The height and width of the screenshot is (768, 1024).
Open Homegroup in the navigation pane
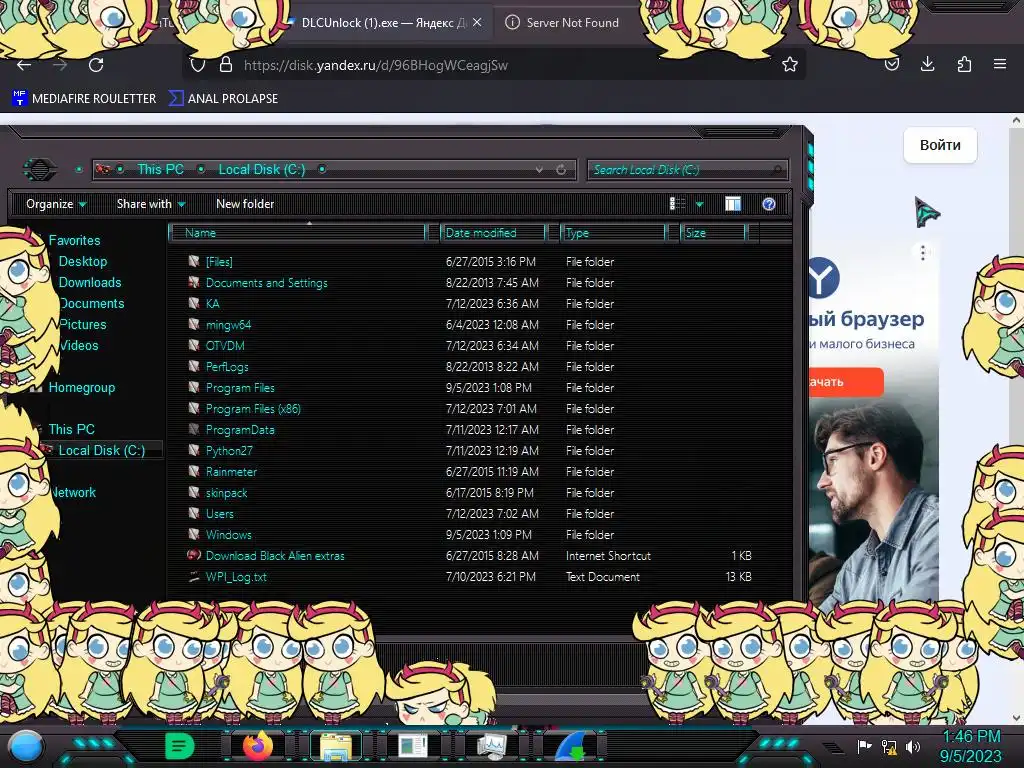click(82, 387)
